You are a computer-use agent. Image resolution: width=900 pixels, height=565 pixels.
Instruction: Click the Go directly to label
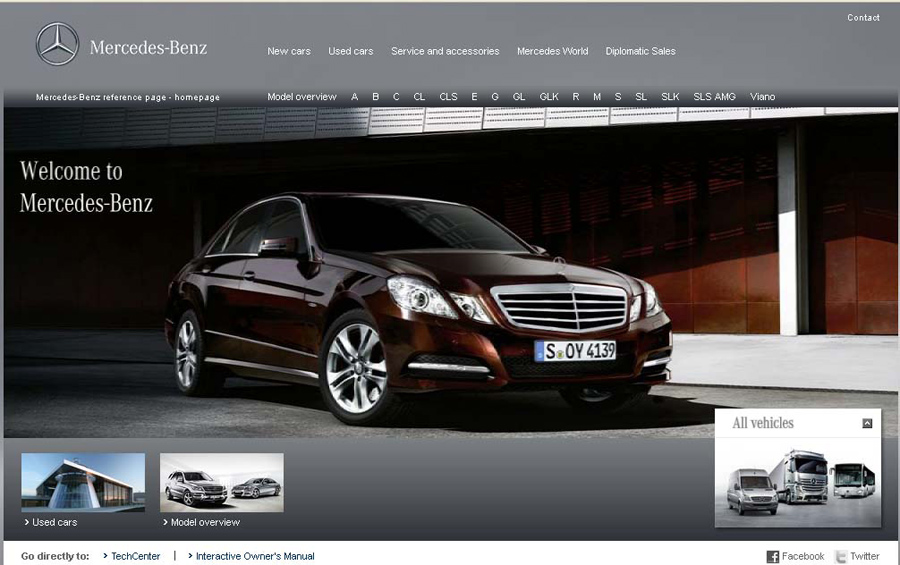[55, 556]
